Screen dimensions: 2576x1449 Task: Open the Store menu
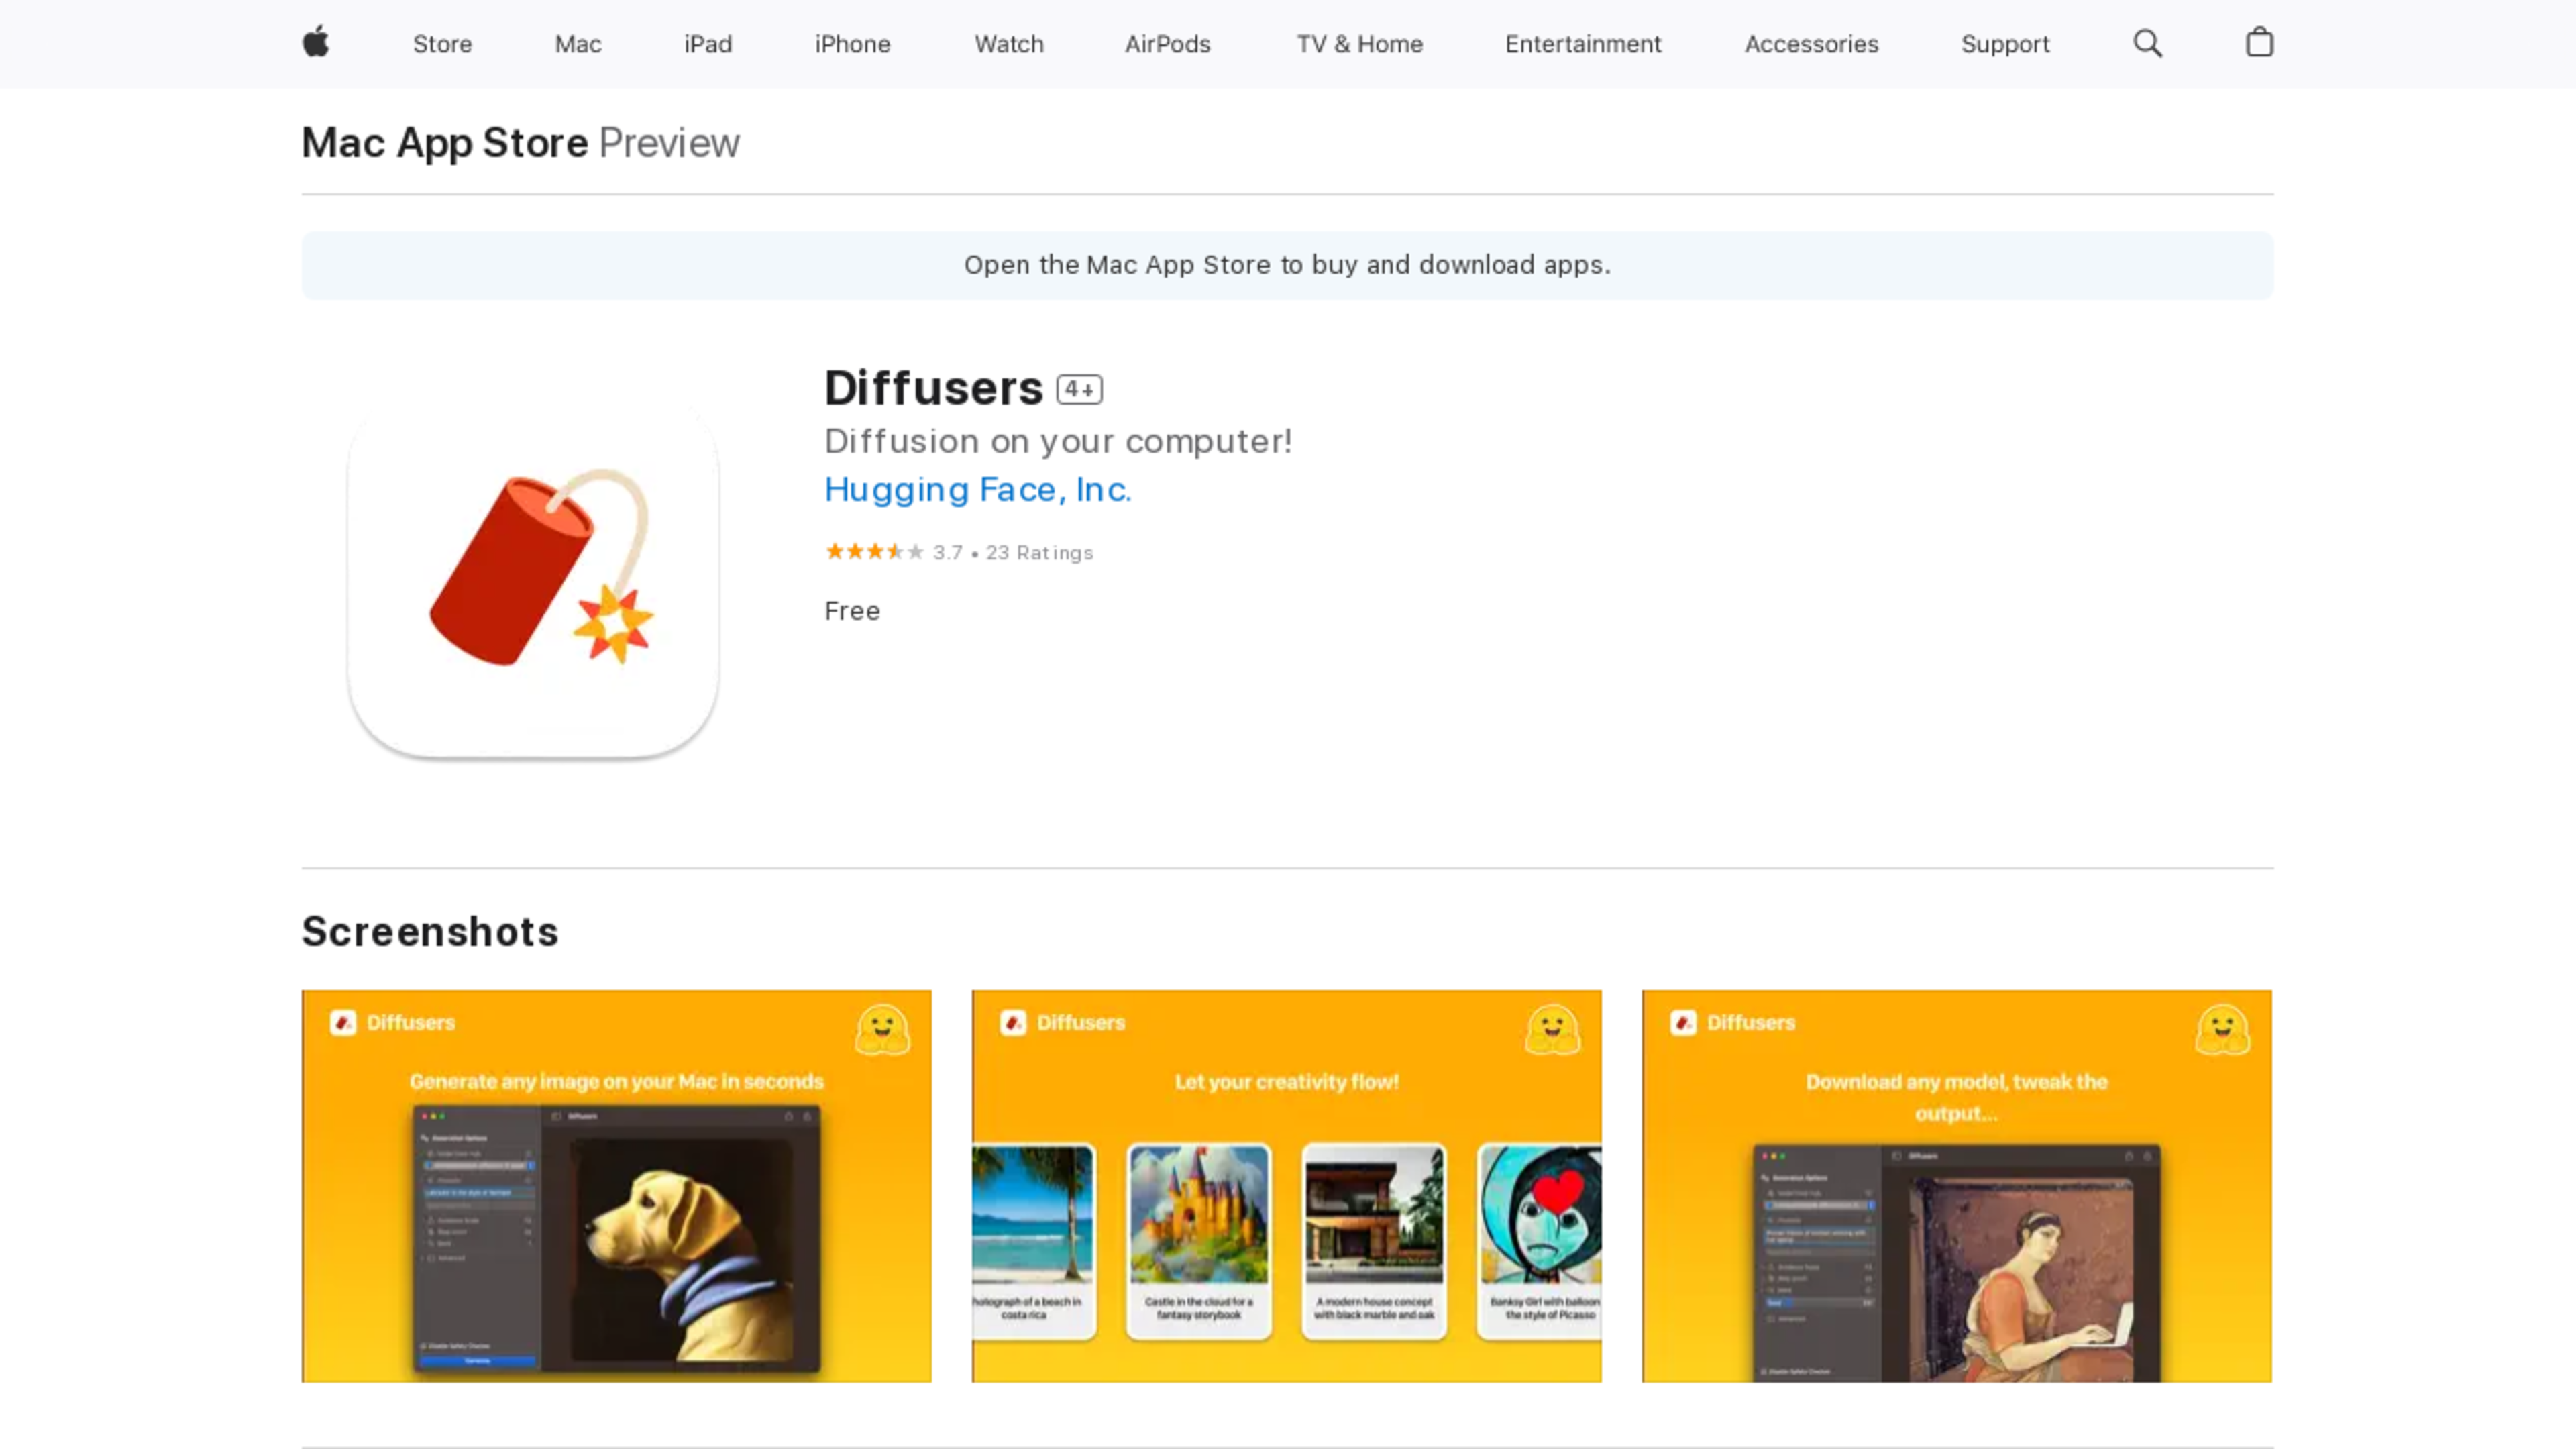click(x=442, y=44)
